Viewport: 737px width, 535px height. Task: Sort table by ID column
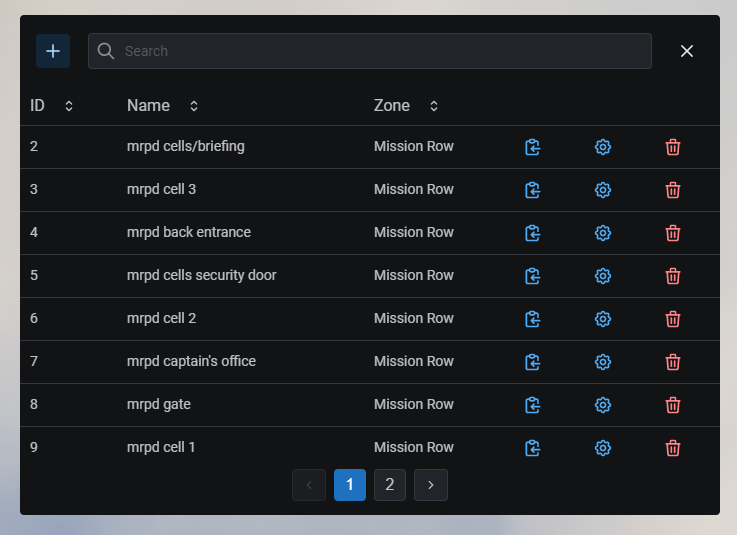[69, 106]
